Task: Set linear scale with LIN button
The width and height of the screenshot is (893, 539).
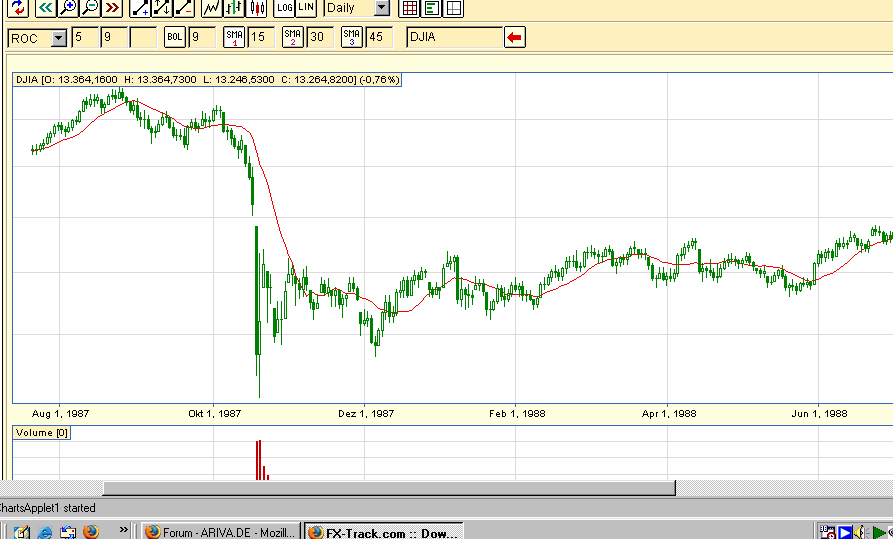Action: click(x=306, y=7)
